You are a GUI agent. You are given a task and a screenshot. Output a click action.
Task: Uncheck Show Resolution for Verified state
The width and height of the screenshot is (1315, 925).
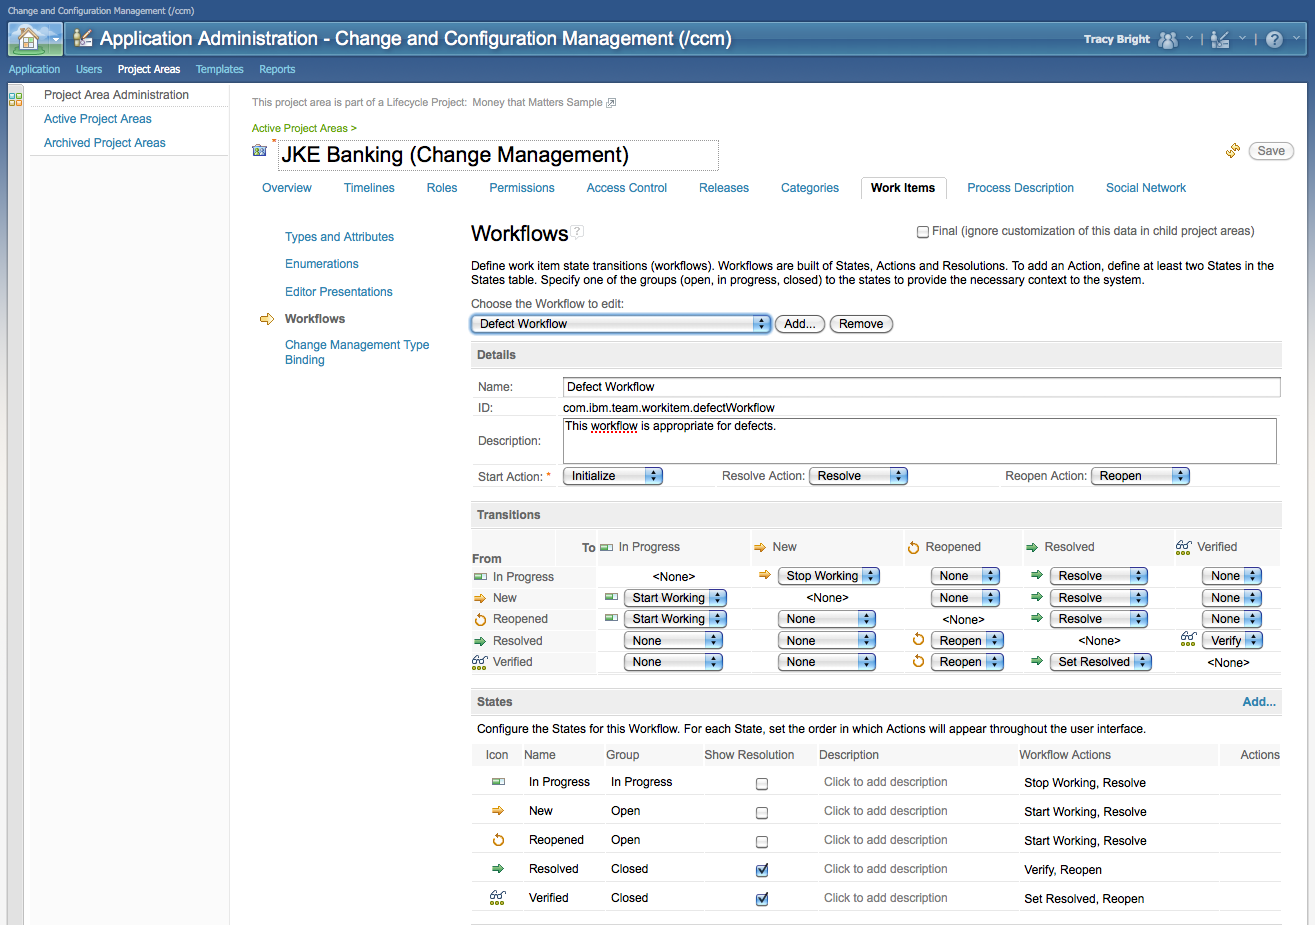click(x=762, y=899)
